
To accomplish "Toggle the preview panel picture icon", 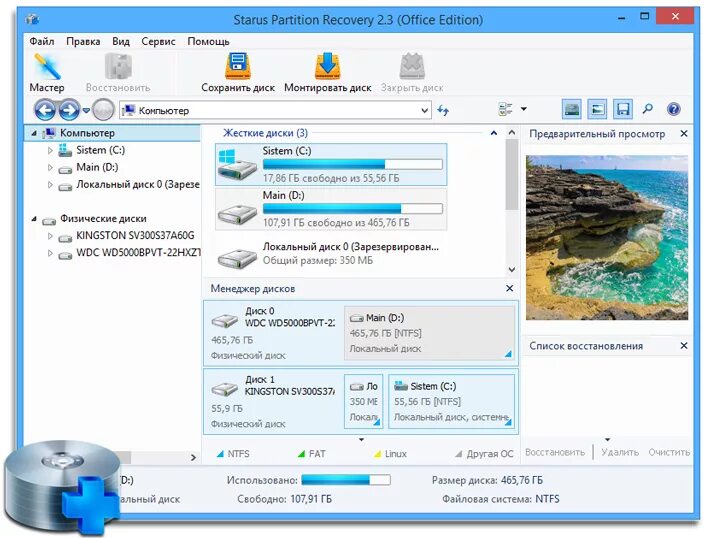I will pos(597,109).
